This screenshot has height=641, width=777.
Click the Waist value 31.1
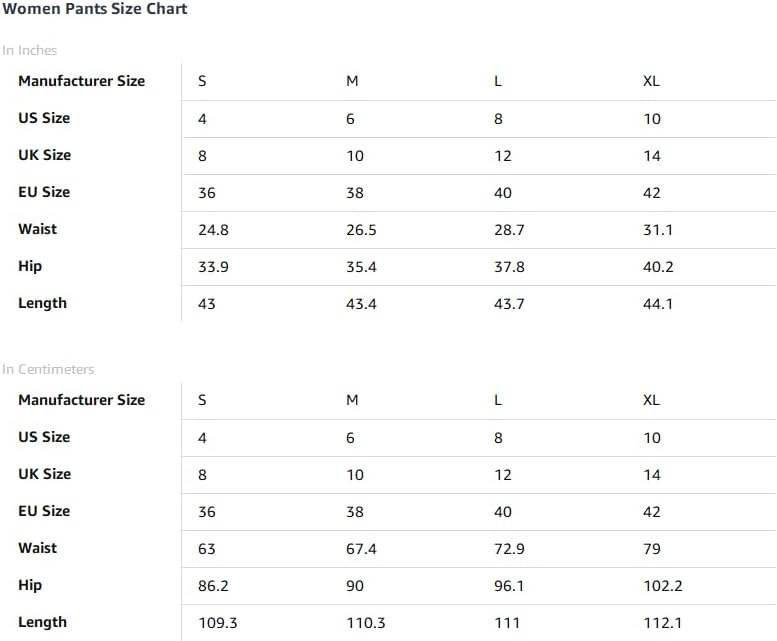pyautogui.click(x=658, y=230)
